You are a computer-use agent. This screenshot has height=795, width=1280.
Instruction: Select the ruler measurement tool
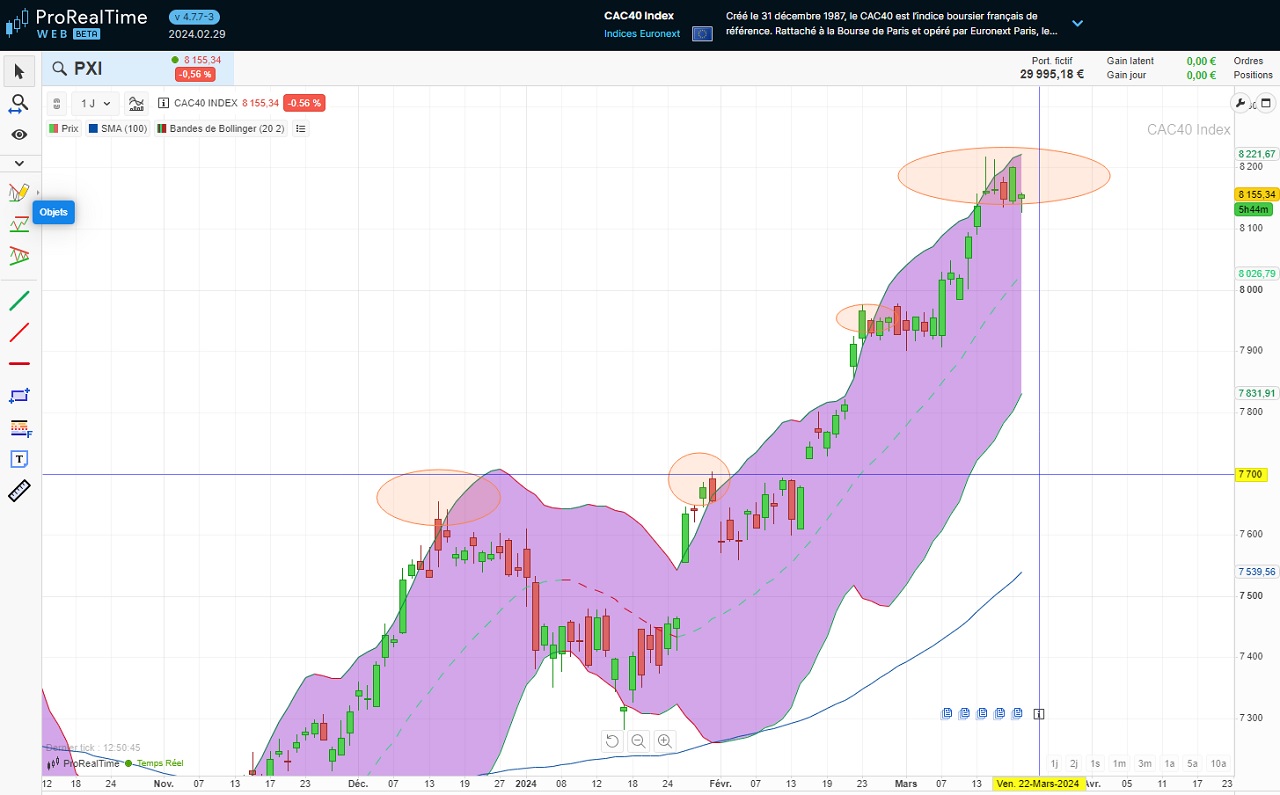tap(19, 490)
